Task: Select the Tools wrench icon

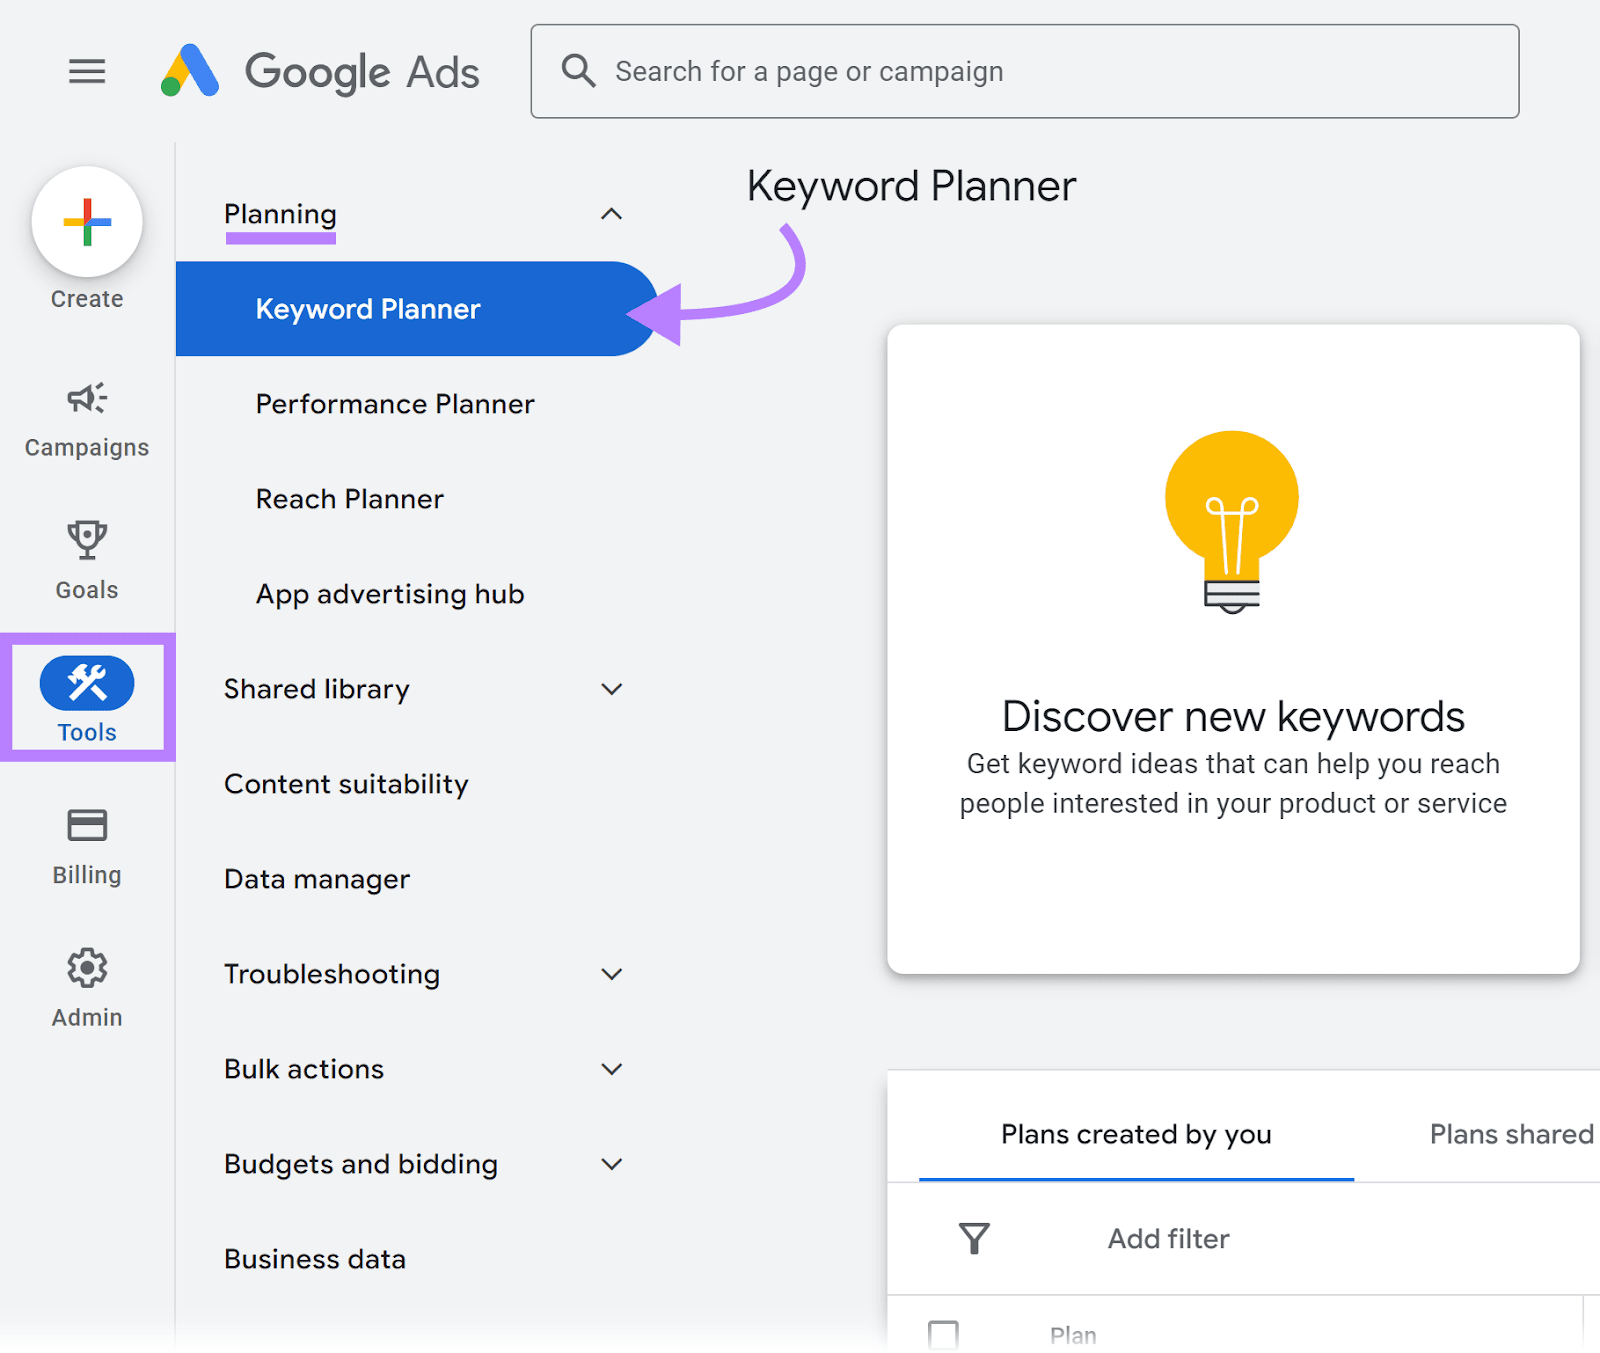Action: [x=86, y=683]
